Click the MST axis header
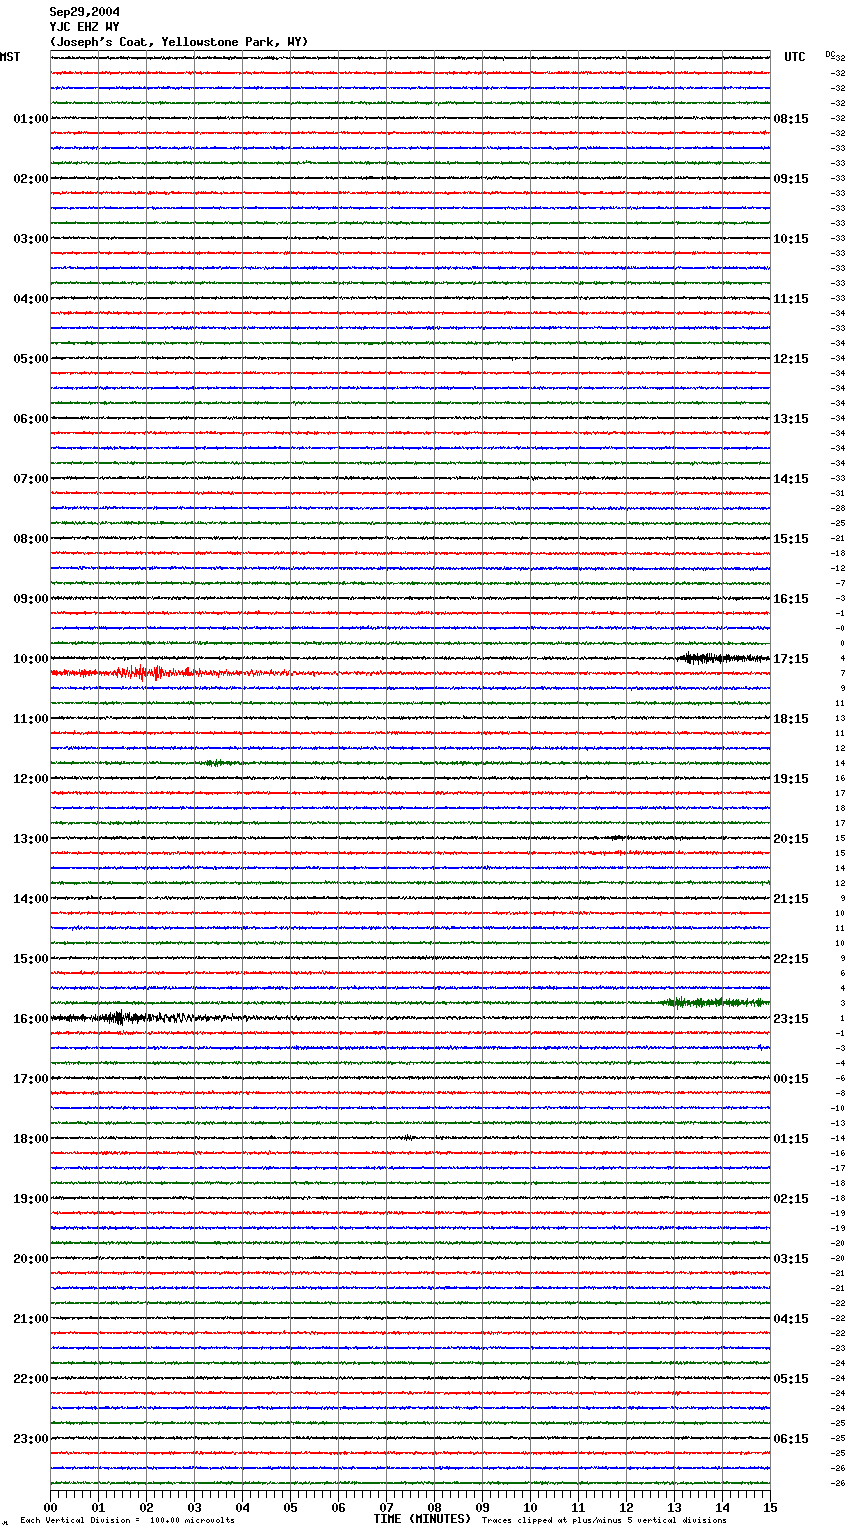The width and height of the screenshot is (850, 1534). pos(10,57)
